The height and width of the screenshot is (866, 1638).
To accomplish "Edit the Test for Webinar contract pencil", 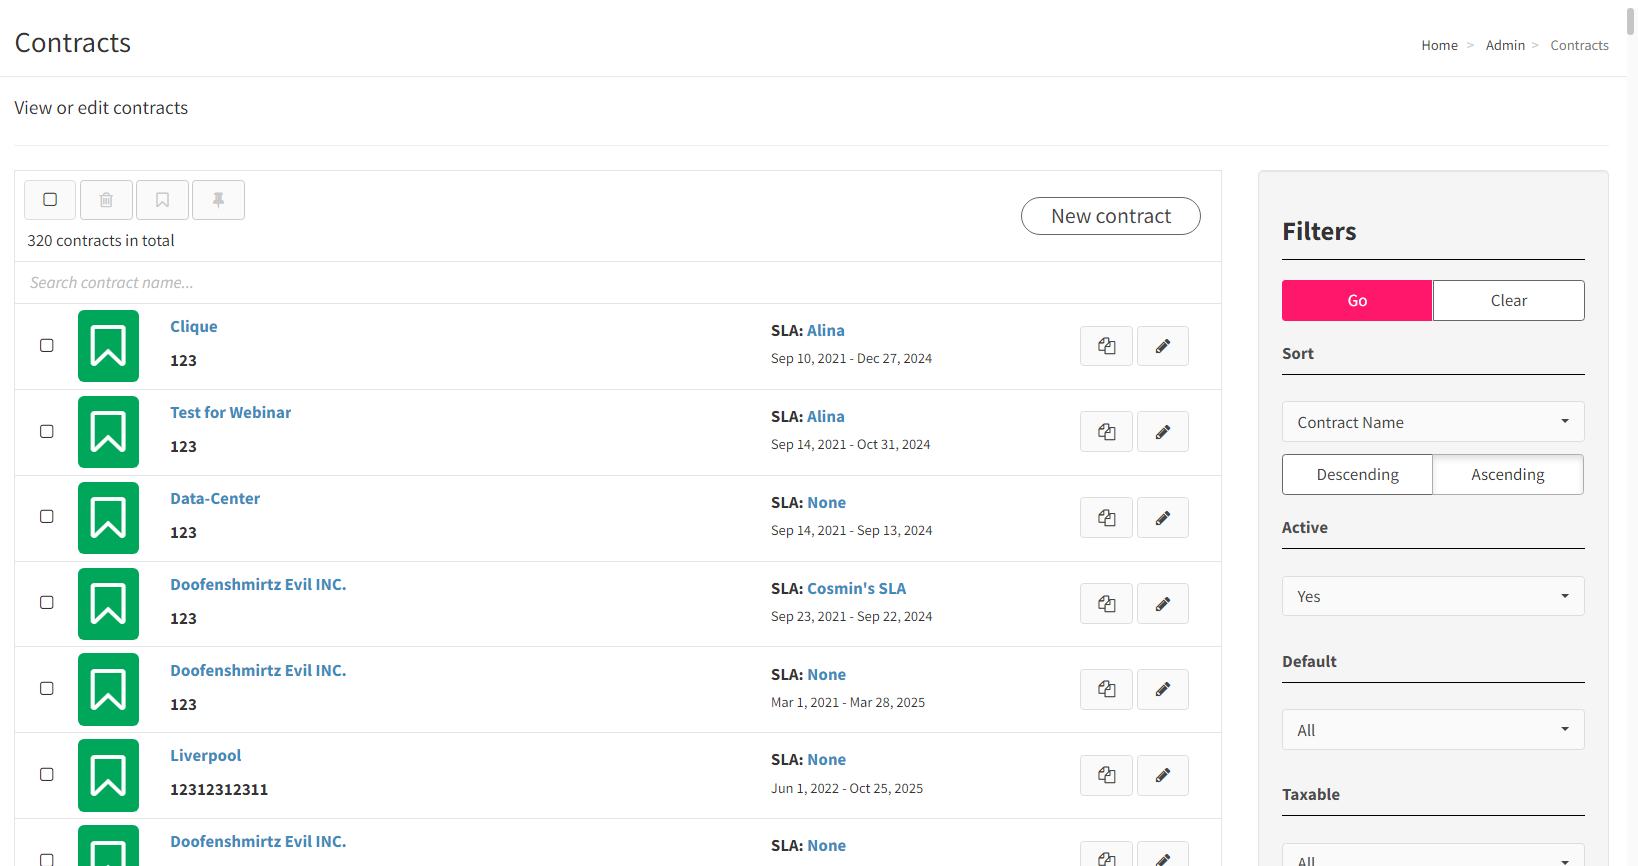I will 1163,432.
